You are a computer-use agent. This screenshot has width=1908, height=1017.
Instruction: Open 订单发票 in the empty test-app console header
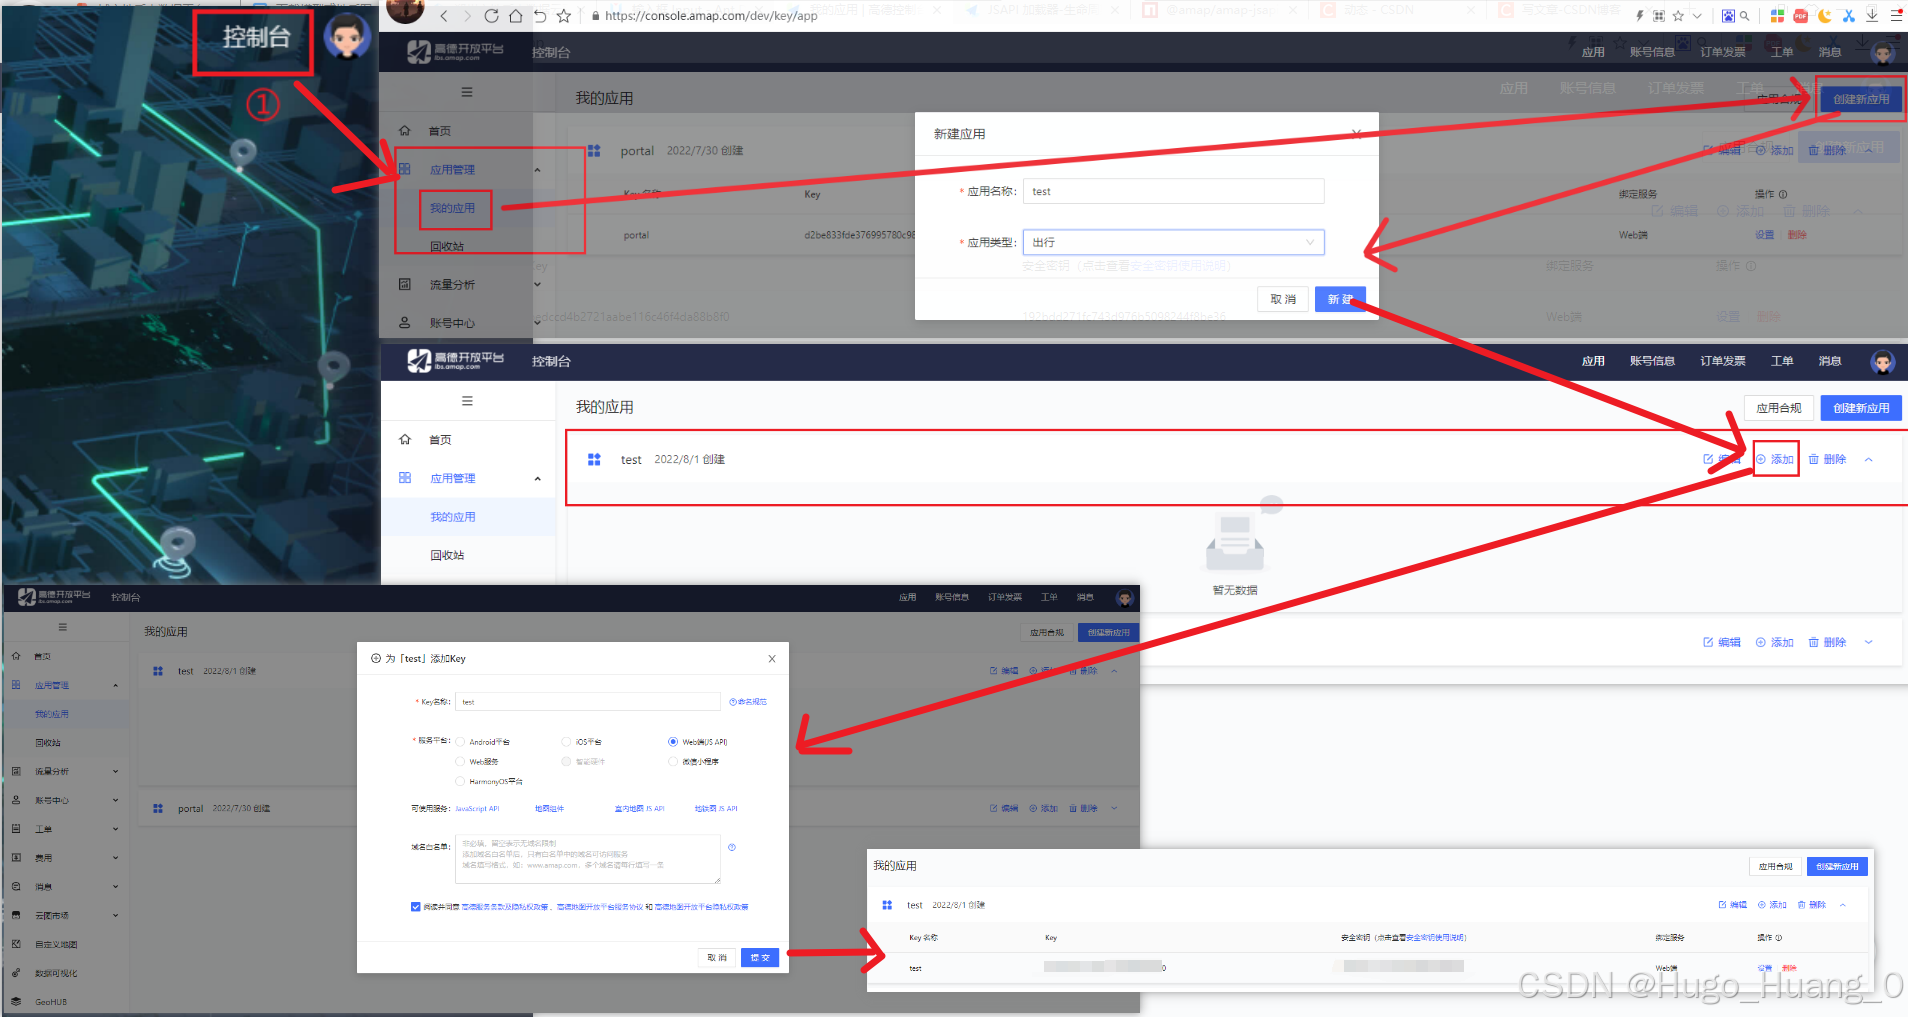pos(1723,361)
